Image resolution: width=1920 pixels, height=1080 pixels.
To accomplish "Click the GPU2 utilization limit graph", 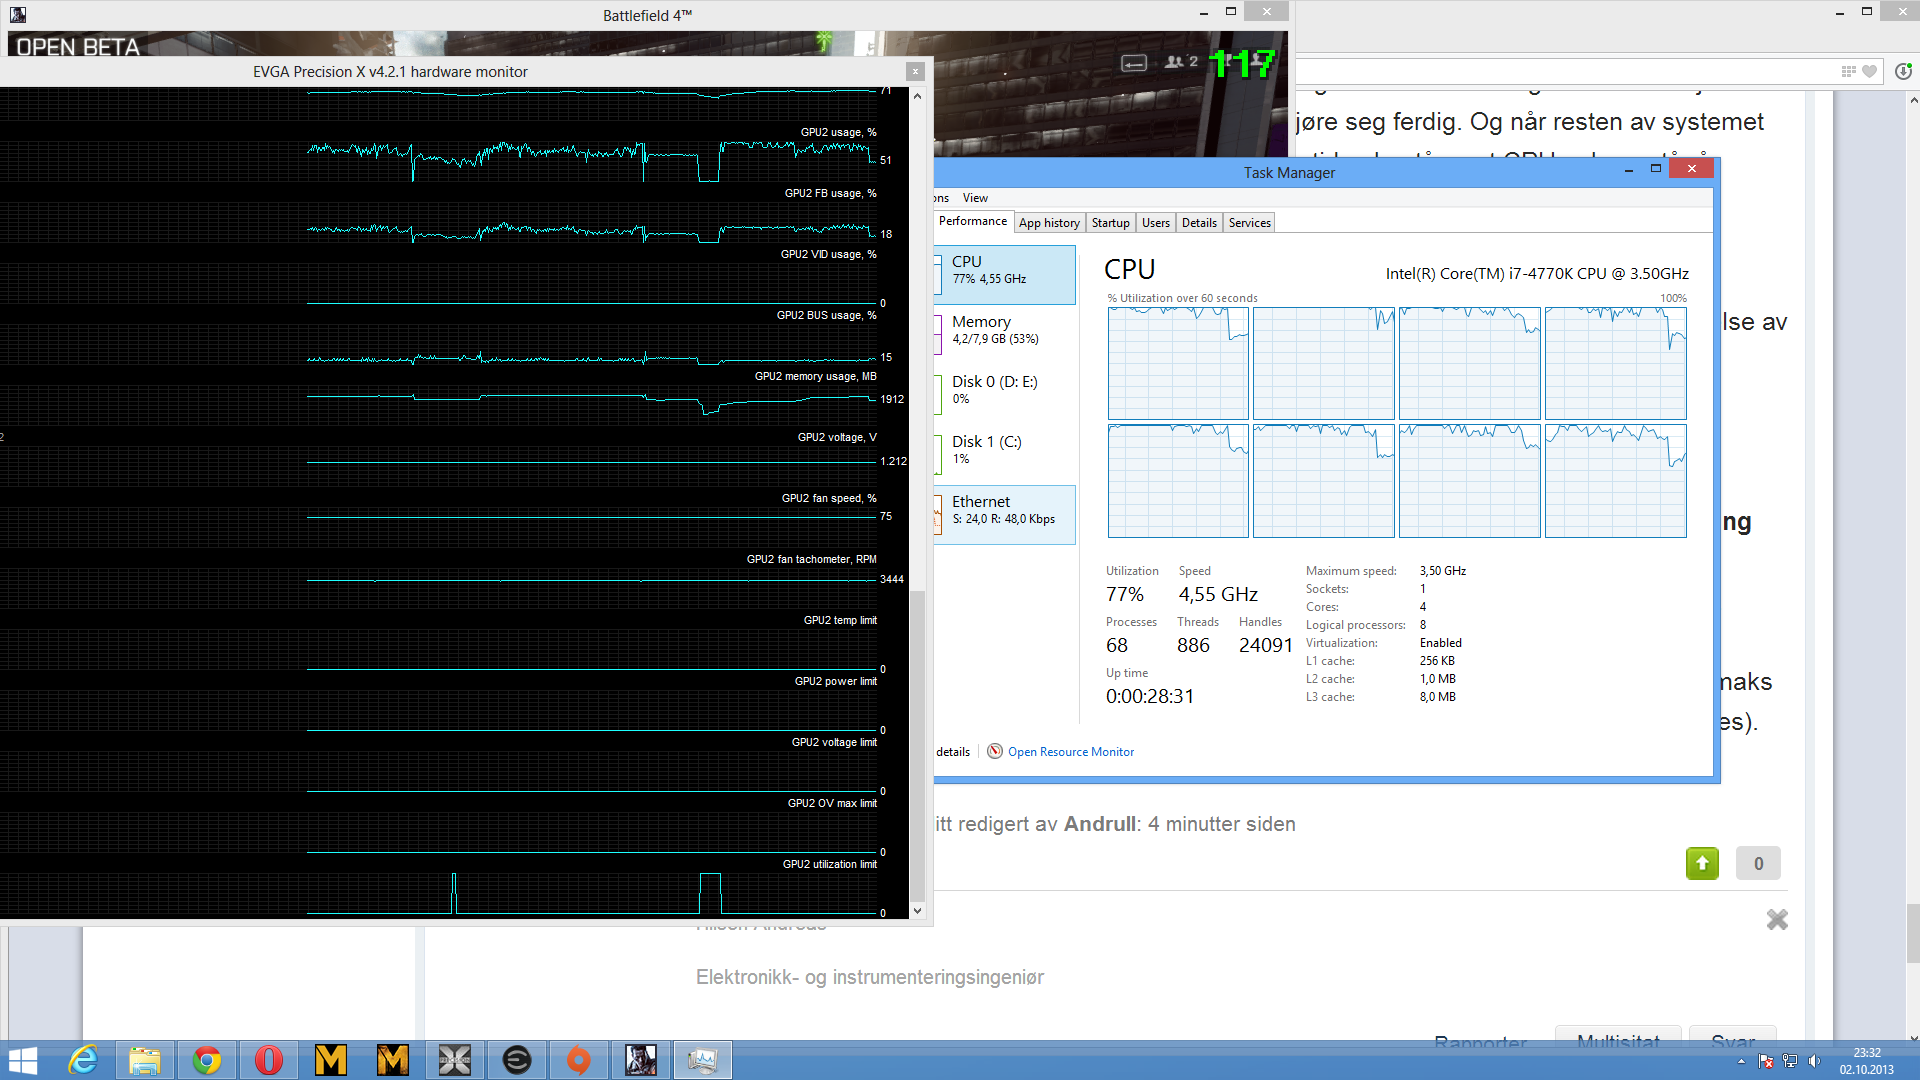I will pyautogui.click(x=592, y=893).
